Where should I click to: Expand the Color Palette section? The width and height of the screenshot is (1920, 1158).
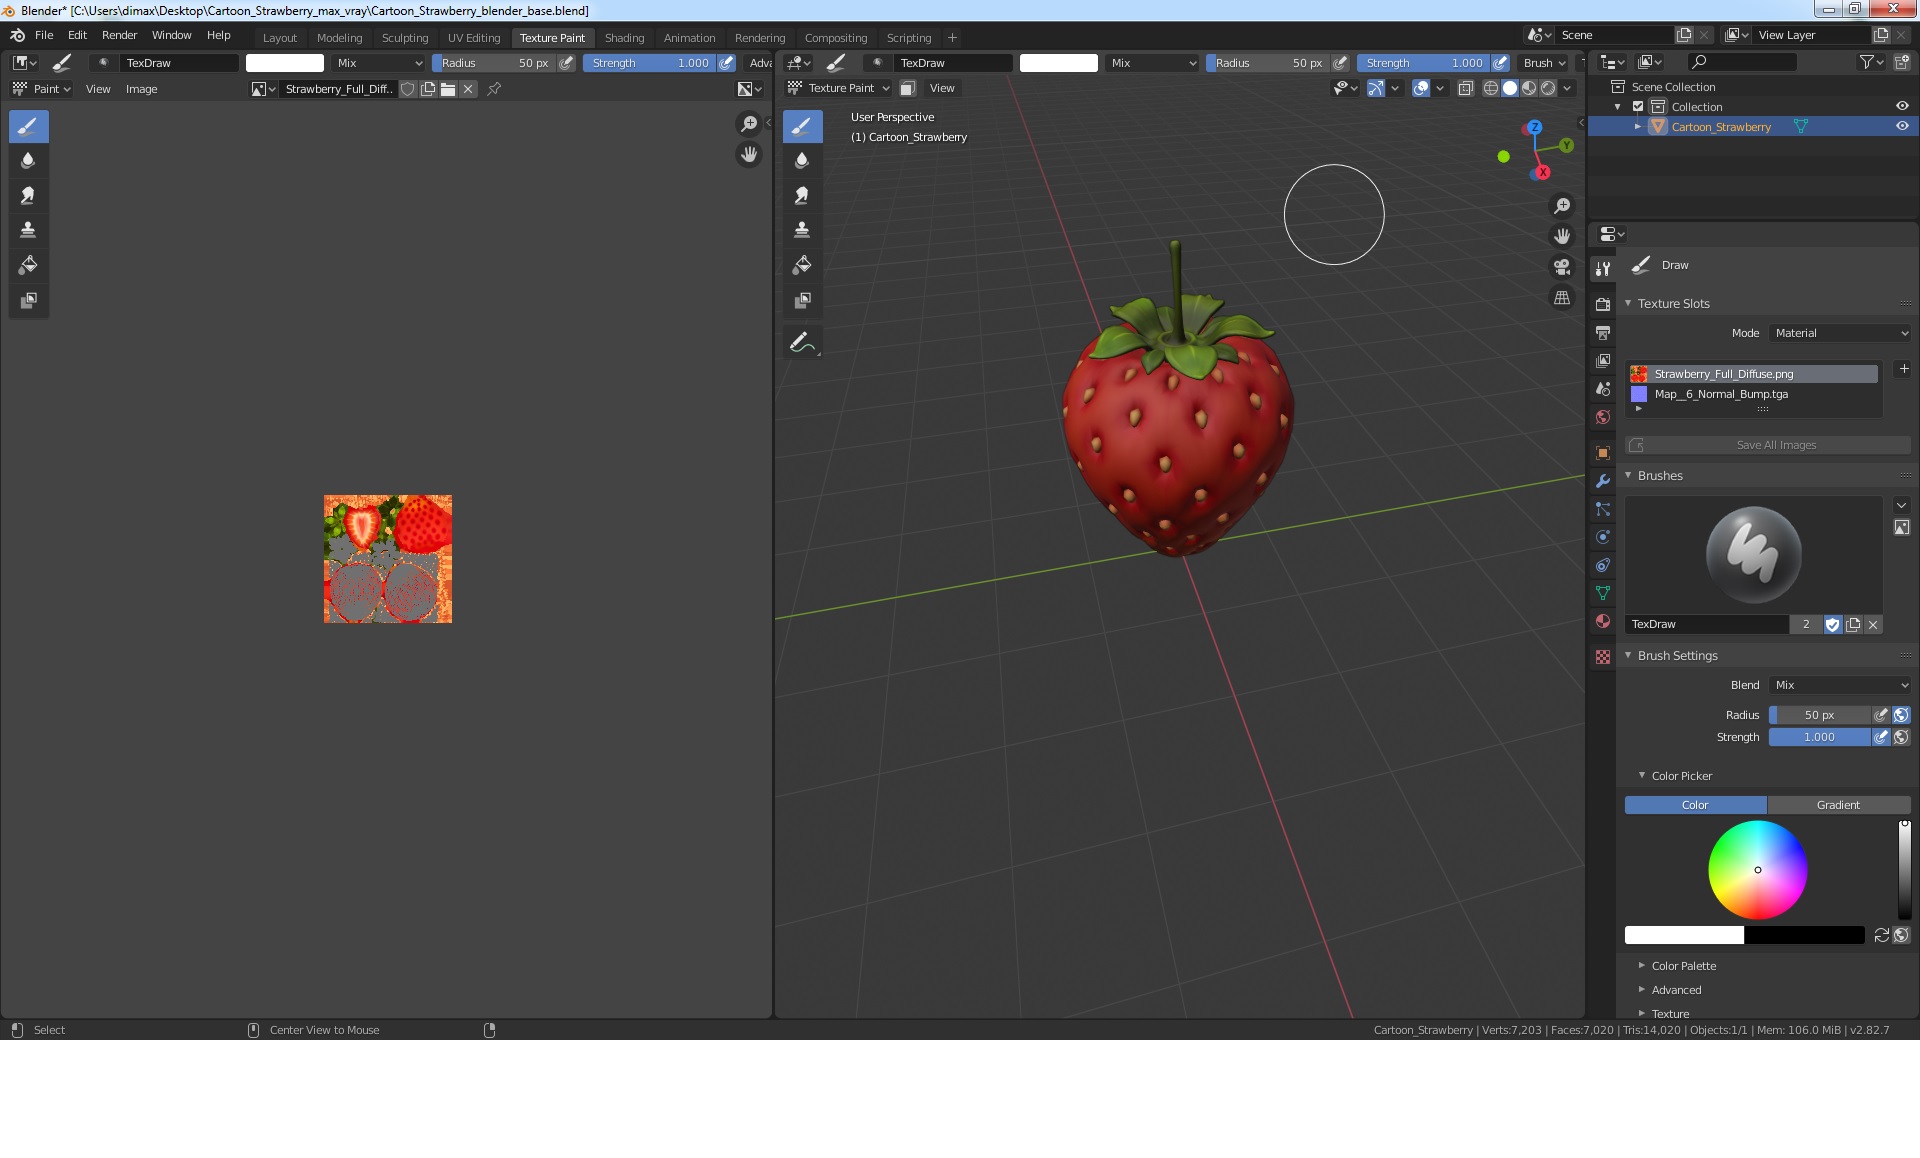tap(1684, 966)
